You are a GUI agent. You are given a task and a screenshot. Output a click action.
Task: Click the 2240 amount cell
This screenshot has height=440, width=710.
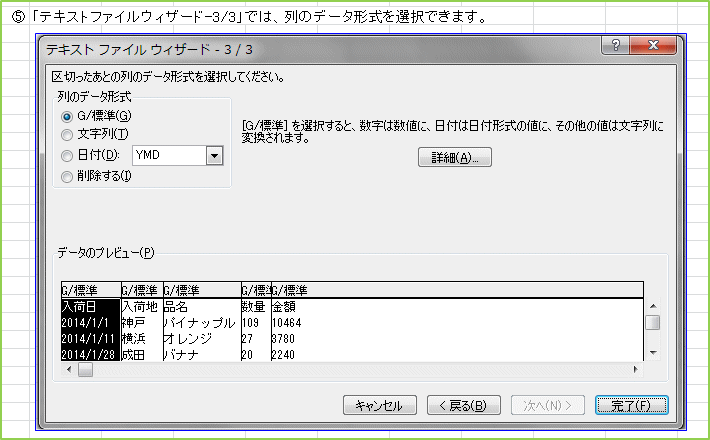click(283, 354)
